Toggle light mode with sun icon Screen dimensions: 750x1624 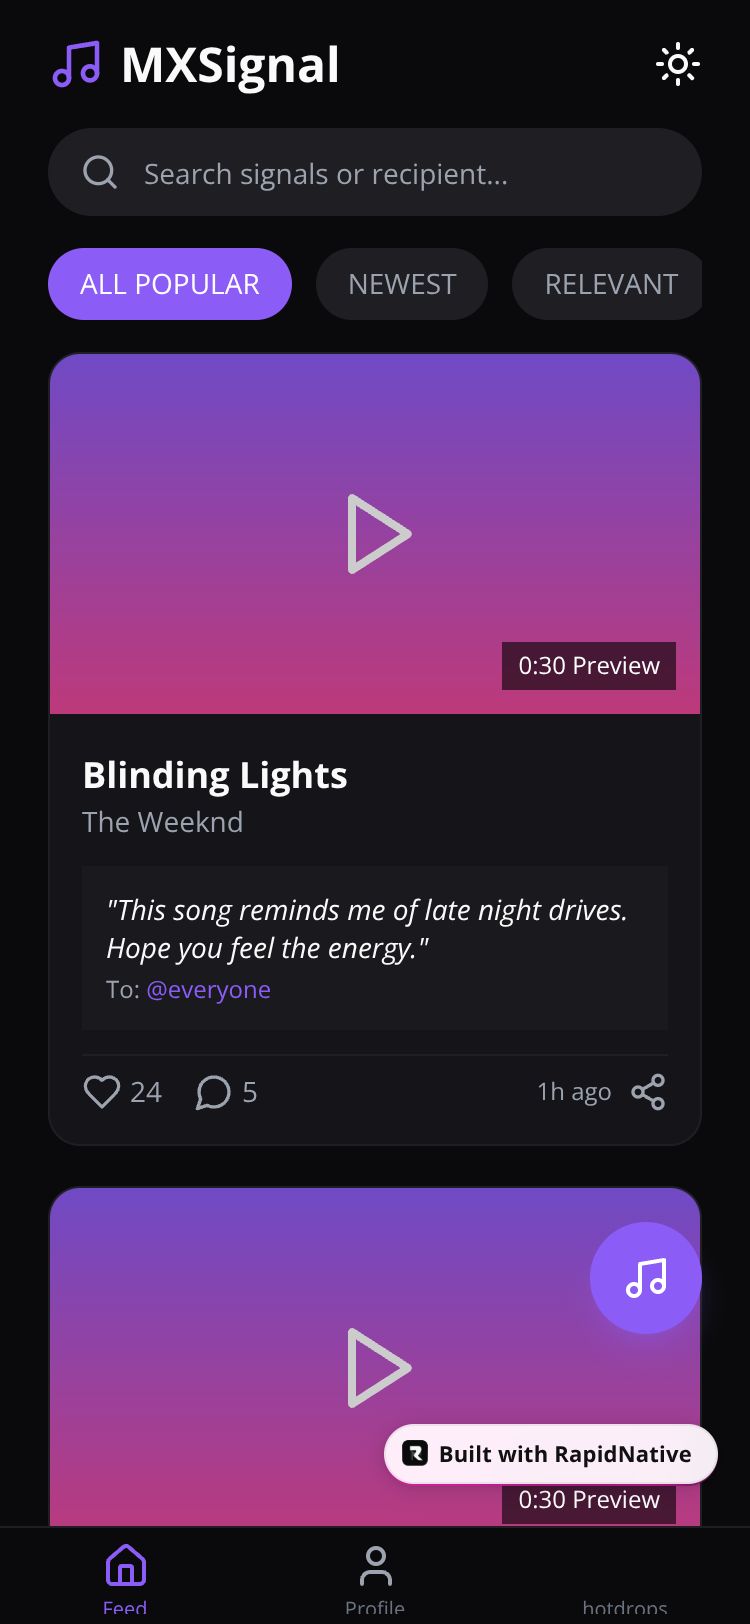677,65
